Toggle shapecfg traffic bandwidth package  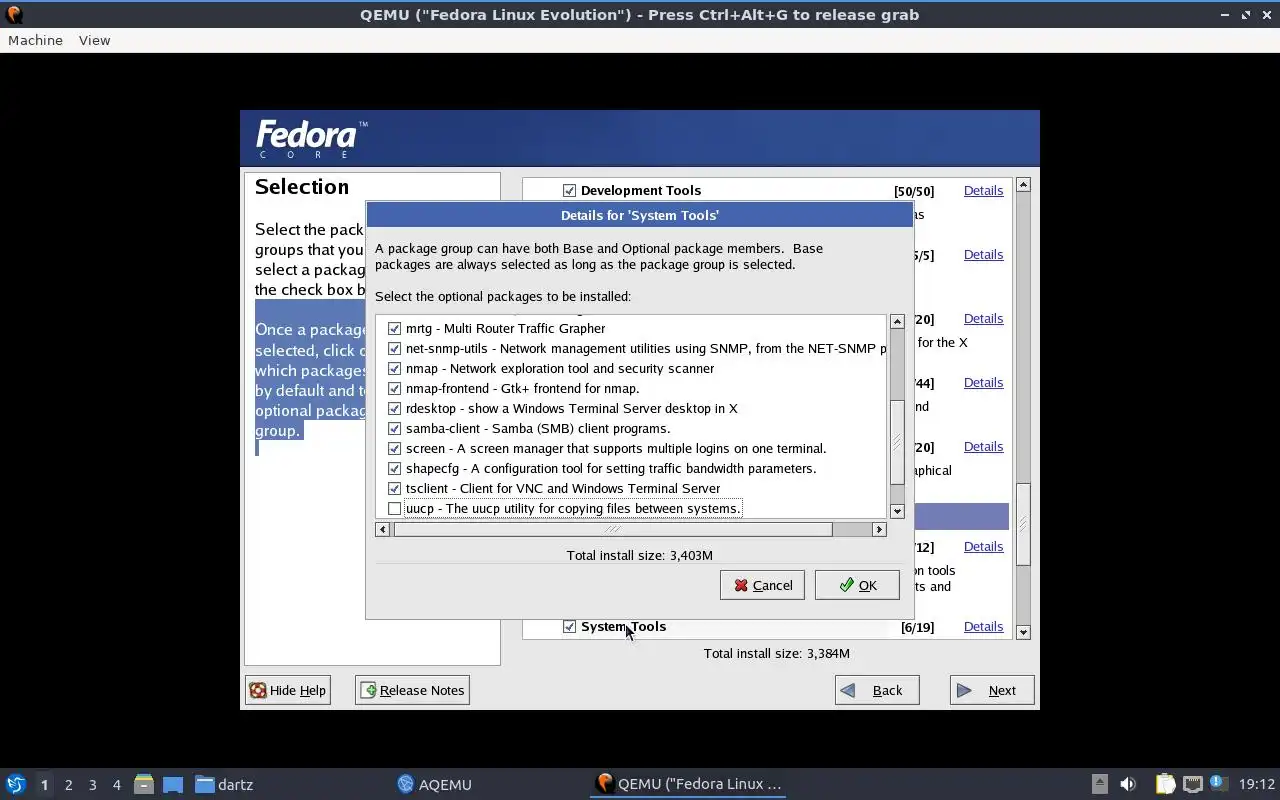click(394, 468)
